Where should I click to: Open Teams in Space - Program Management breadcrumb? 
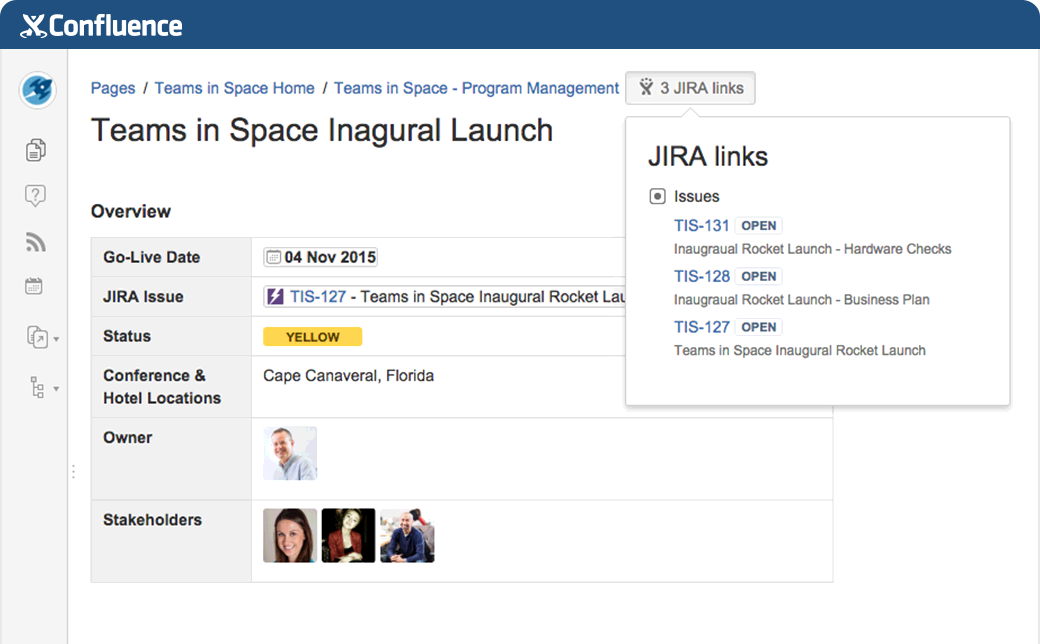point(476,88)
